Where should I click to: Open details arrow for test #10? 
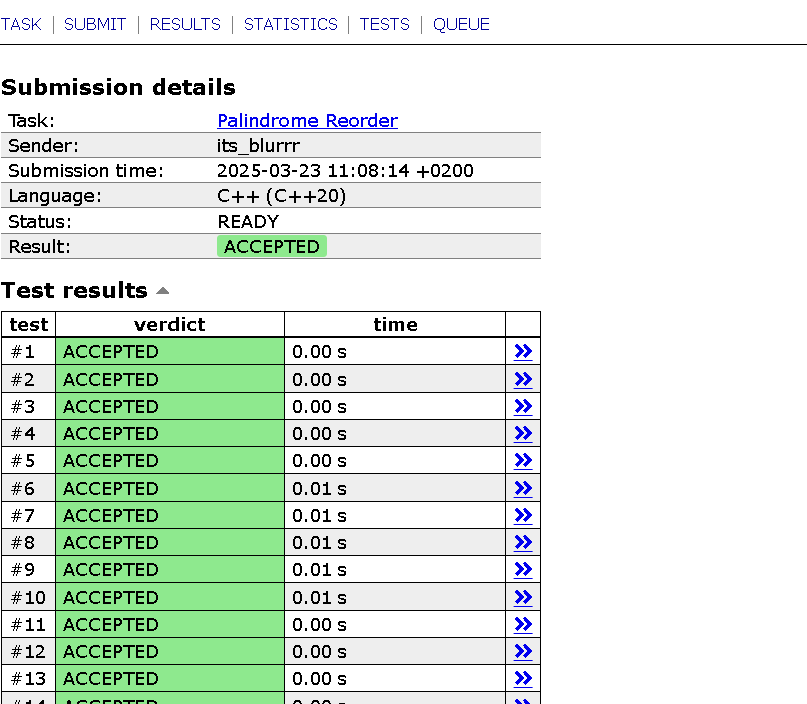523,597
